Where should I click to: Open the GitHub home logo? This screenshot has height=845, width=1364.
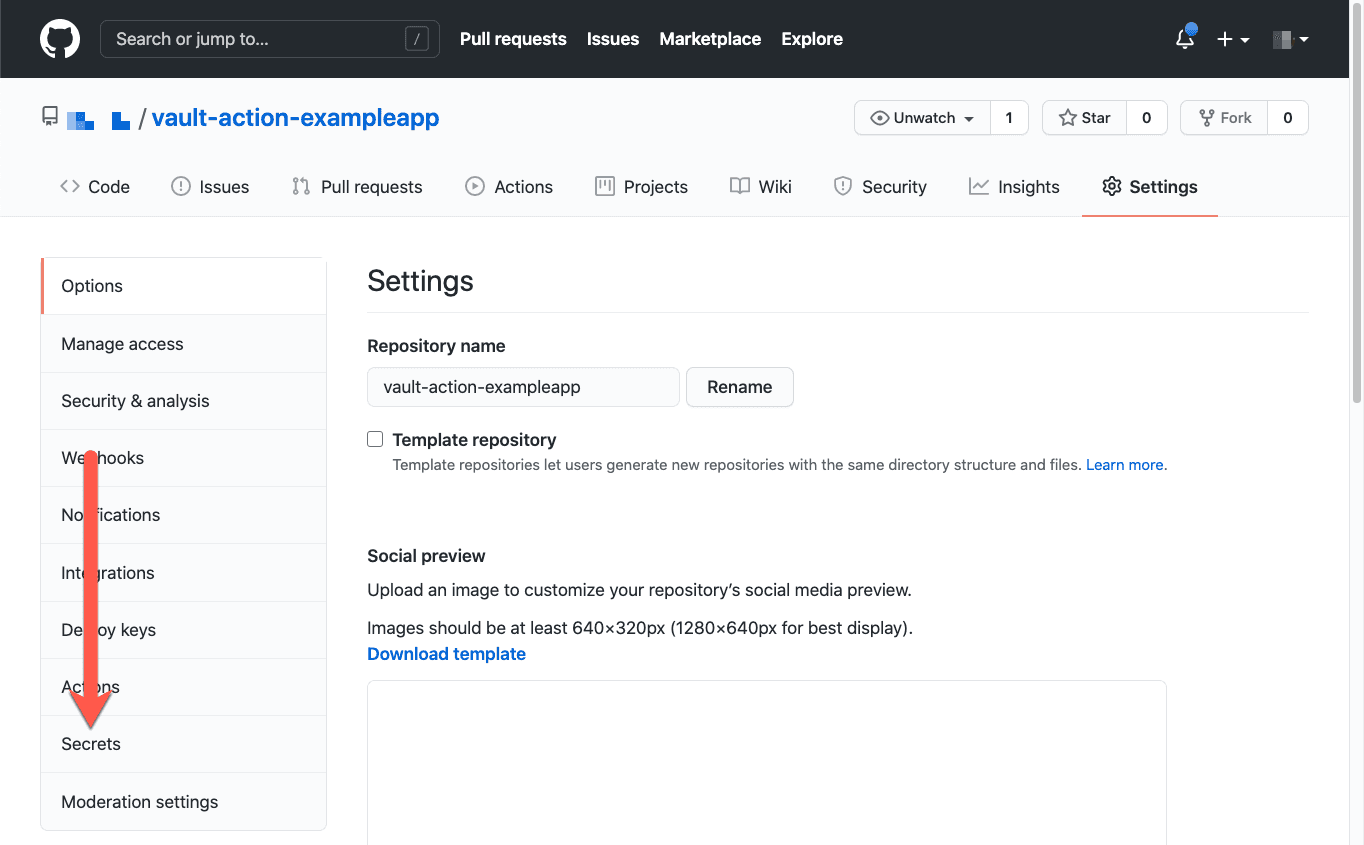pos(59,39)
